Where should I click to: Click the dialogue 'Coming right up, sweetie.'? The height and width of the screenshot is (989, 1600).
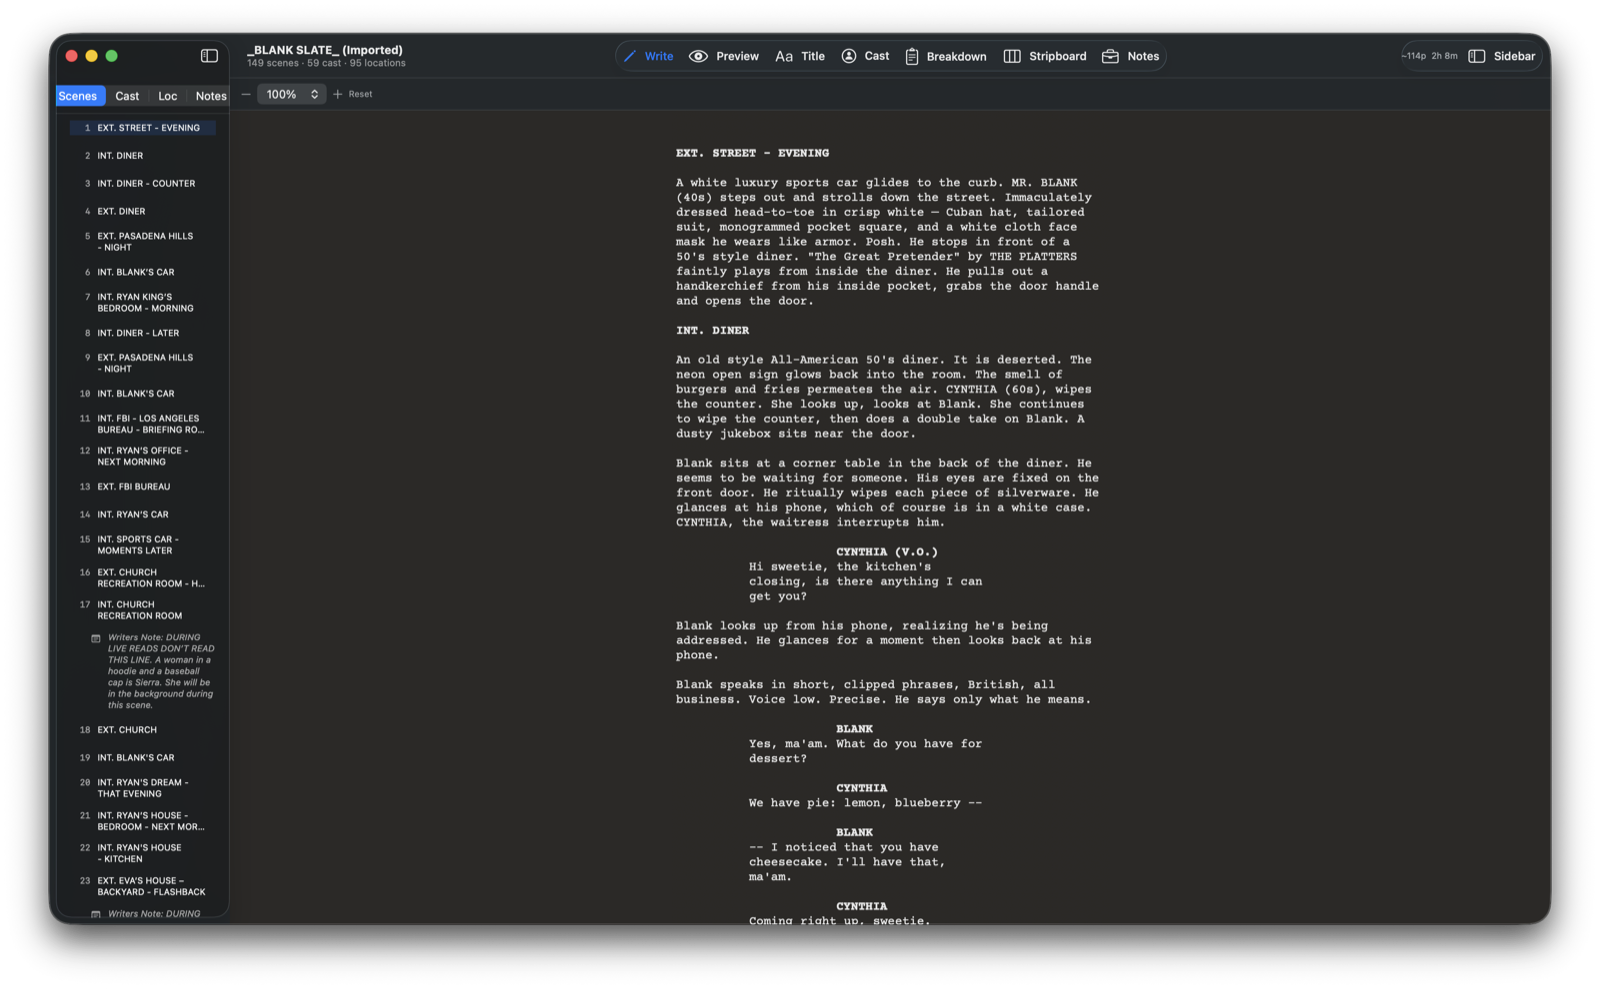(x=839, y=920)
